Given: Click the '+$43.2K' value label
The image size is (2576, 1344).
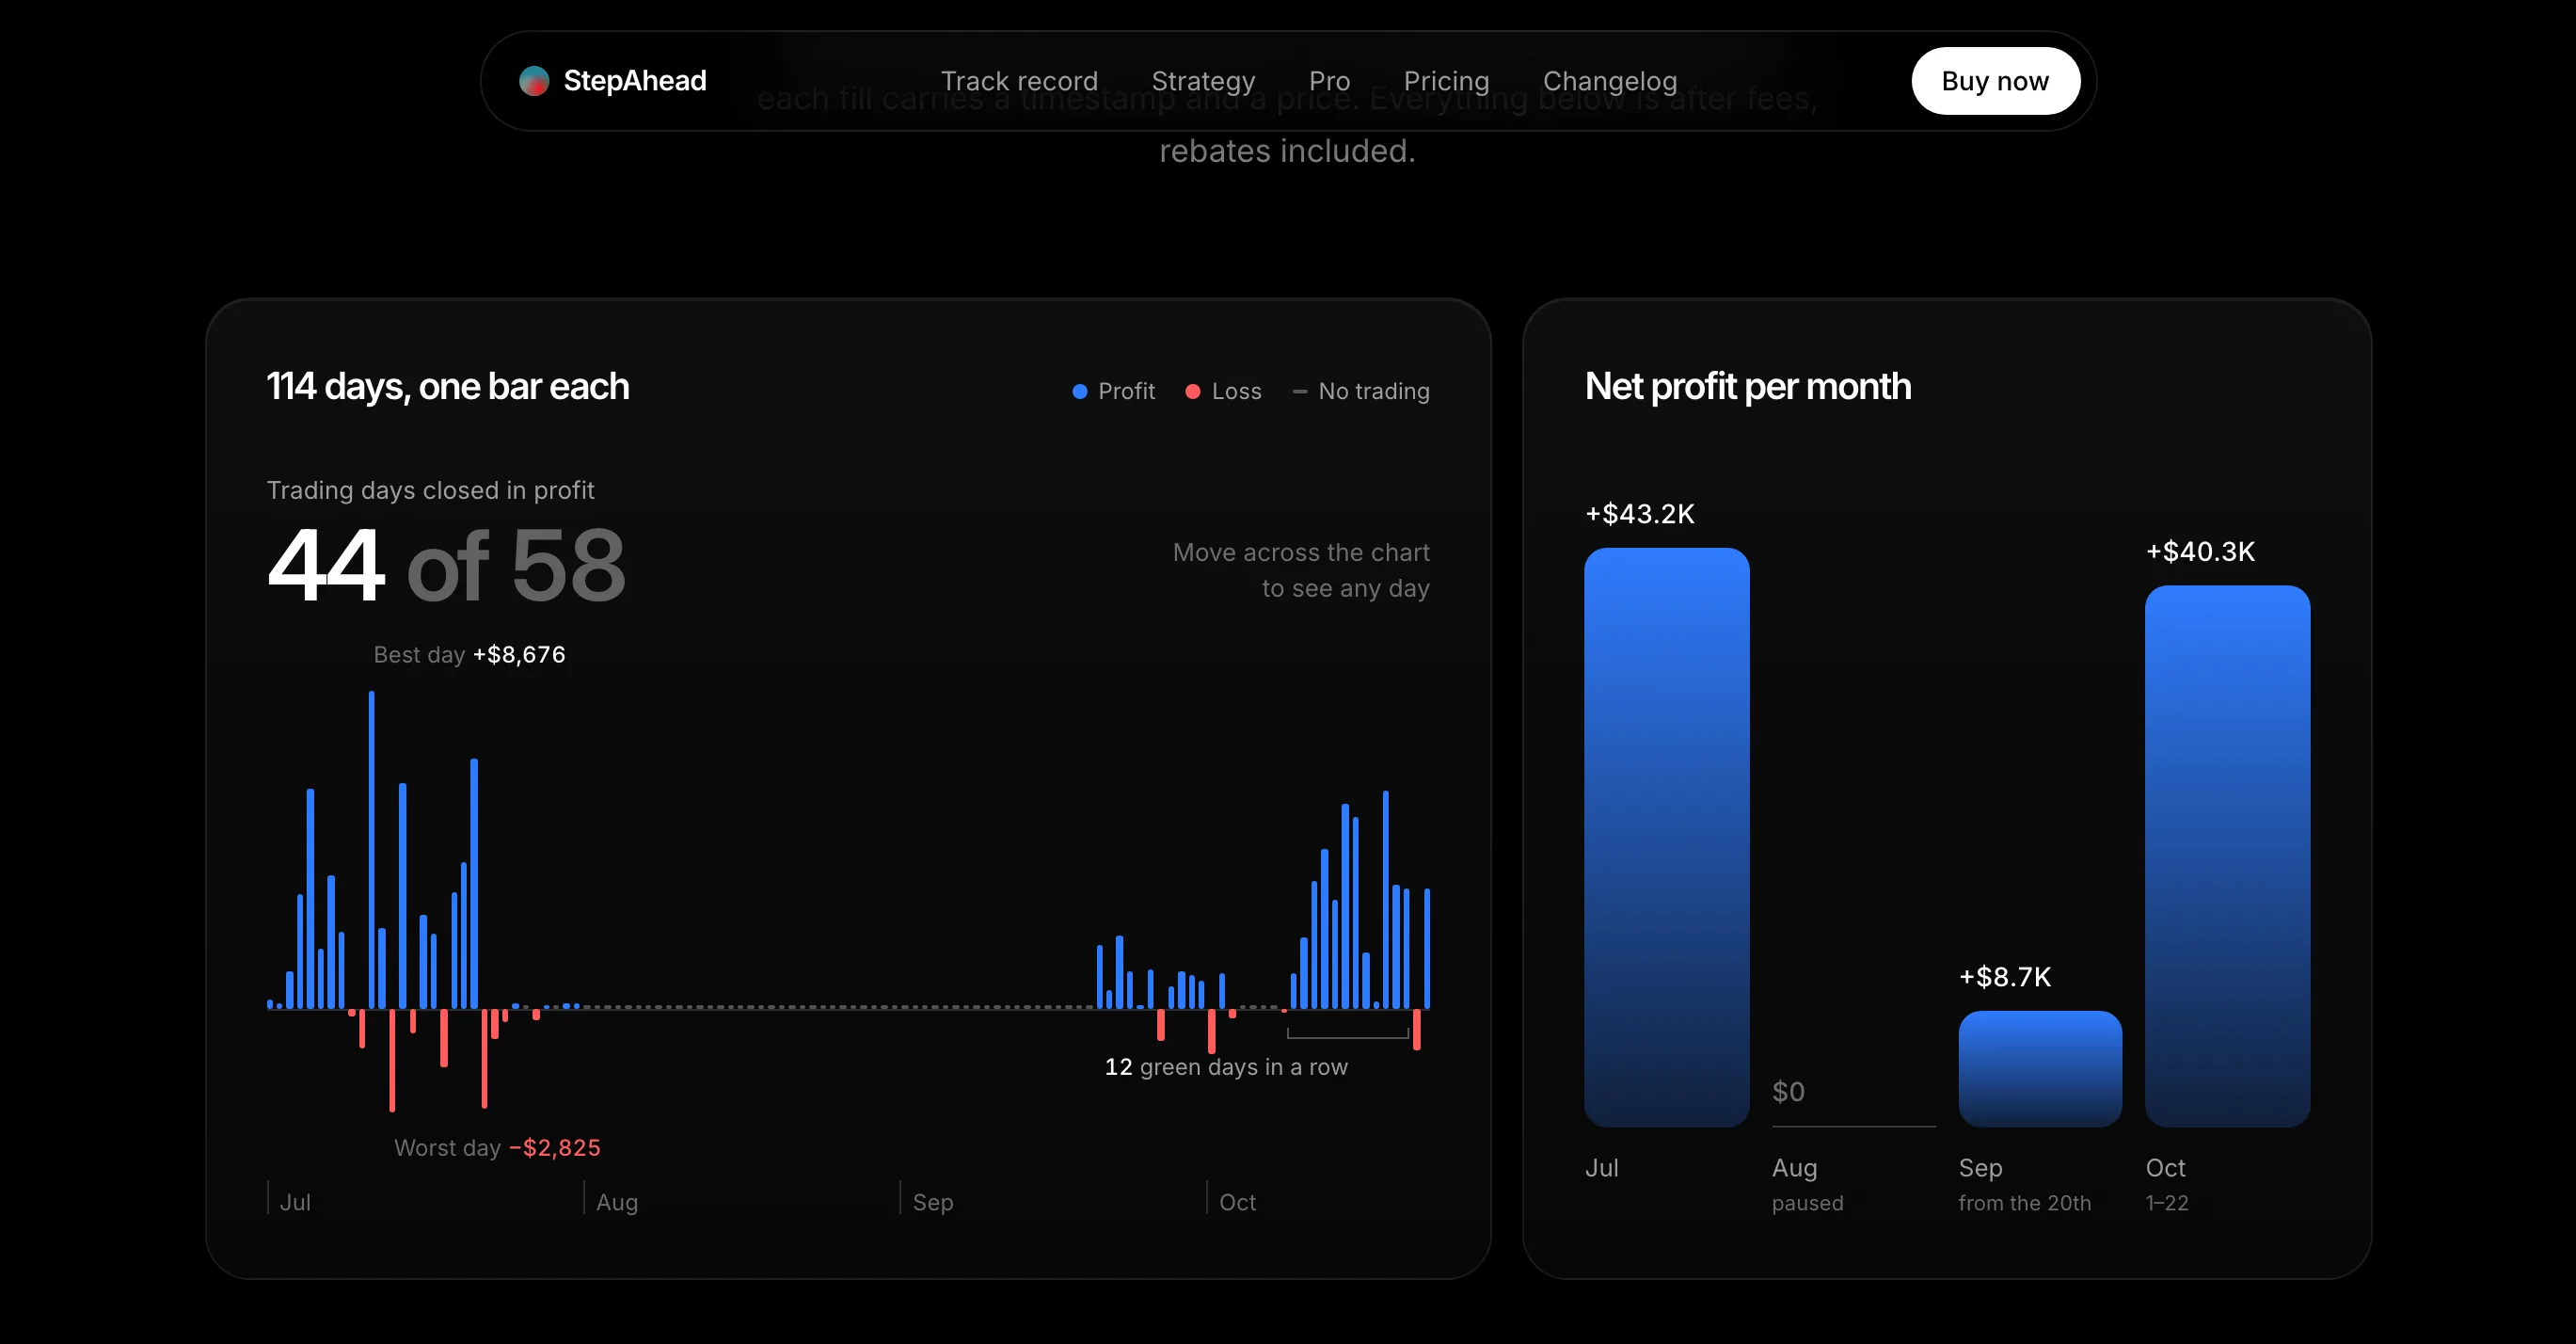Looking at the screenshot, I should (x=1639, y=514).
